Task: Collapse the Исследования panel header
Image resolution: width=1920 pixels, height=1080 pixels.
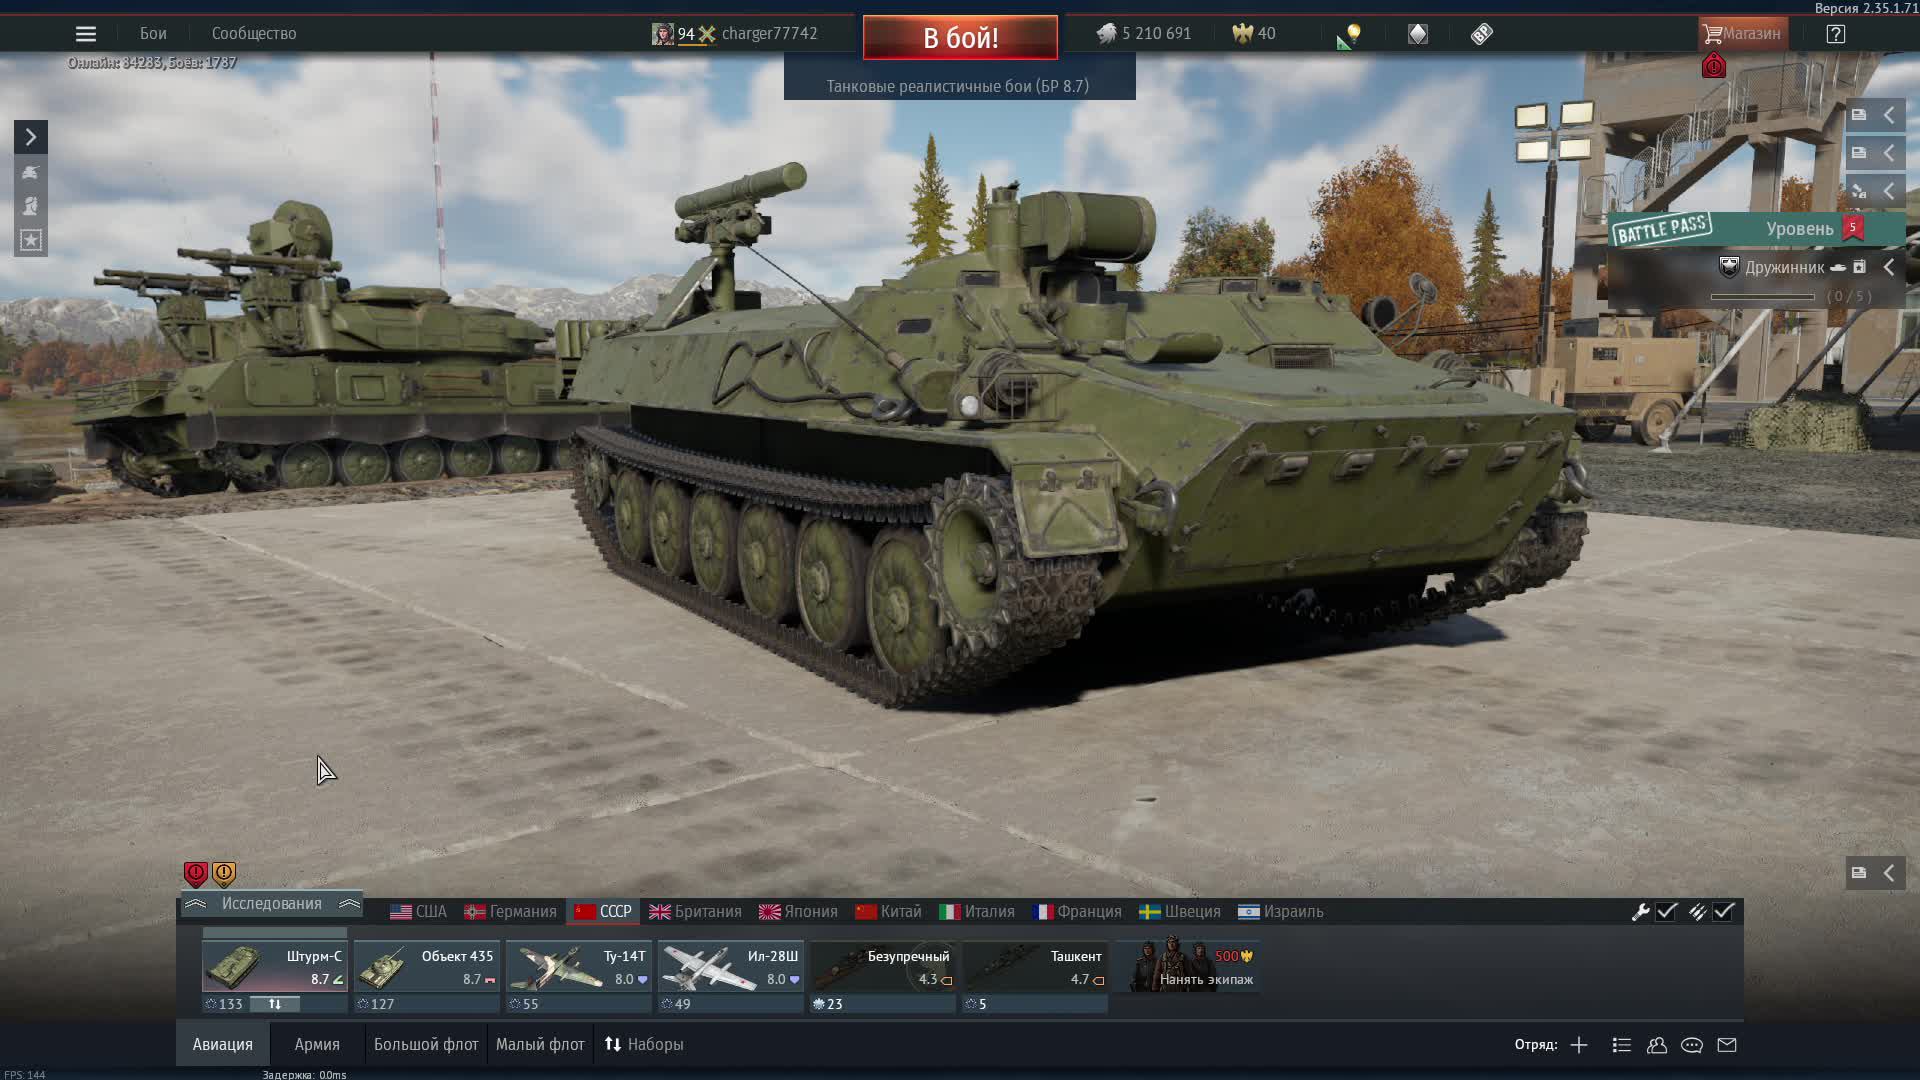Action: (x=270, y=904)
